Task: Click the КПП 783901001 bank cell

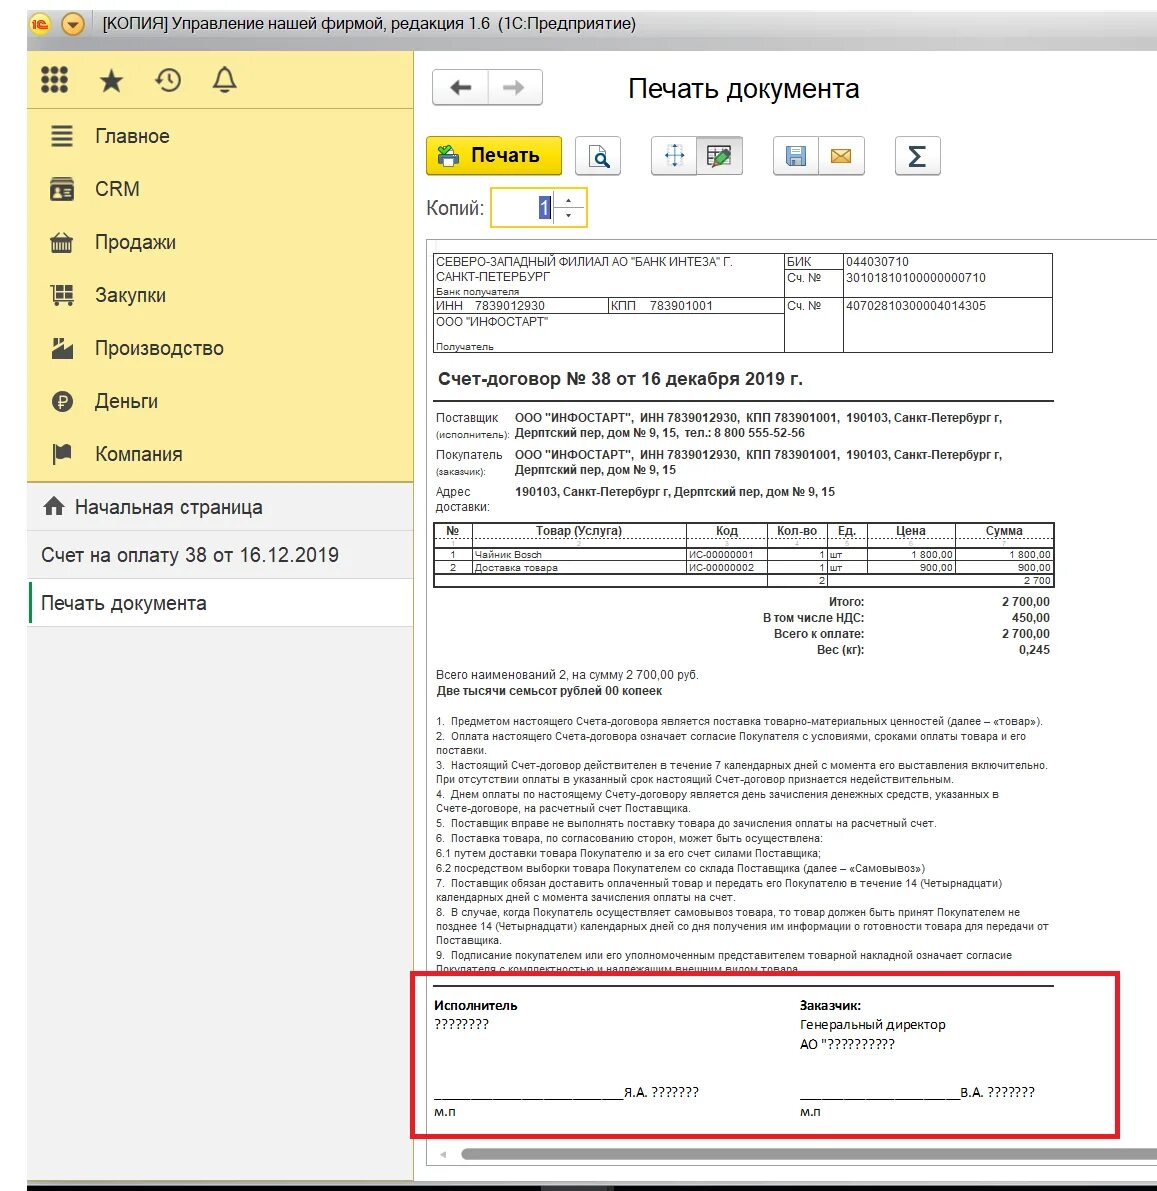Action: tap(695, 306)
